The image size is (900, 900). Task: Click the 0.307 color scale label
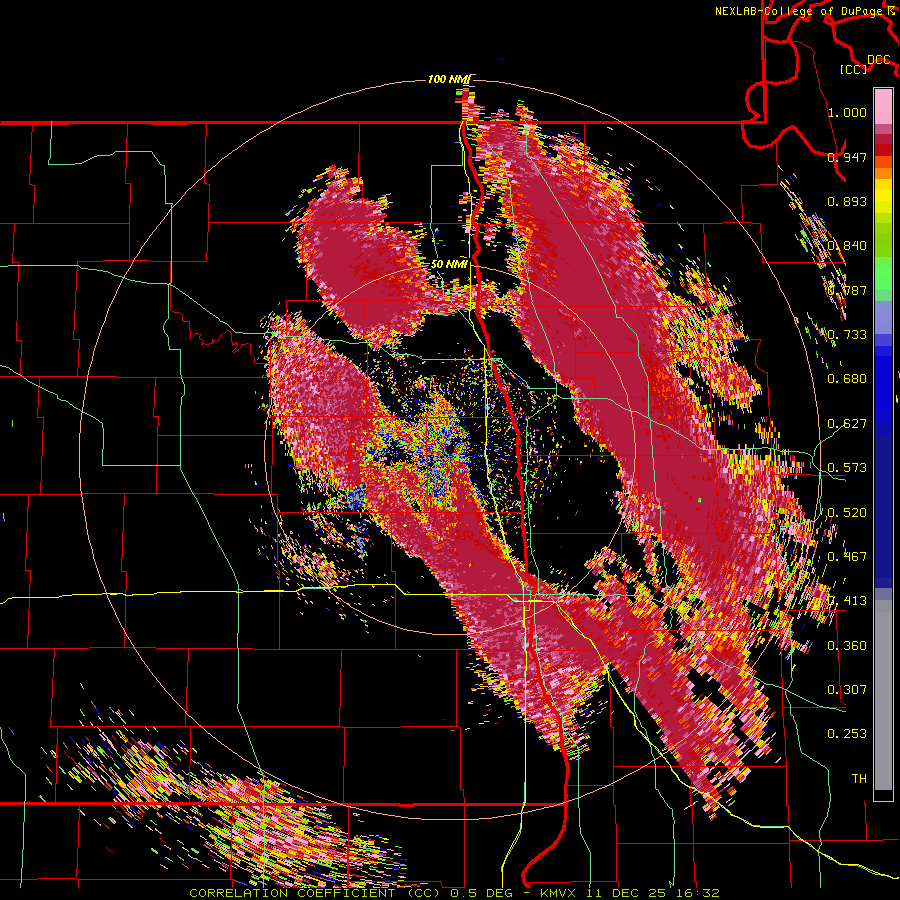(847, 690)
